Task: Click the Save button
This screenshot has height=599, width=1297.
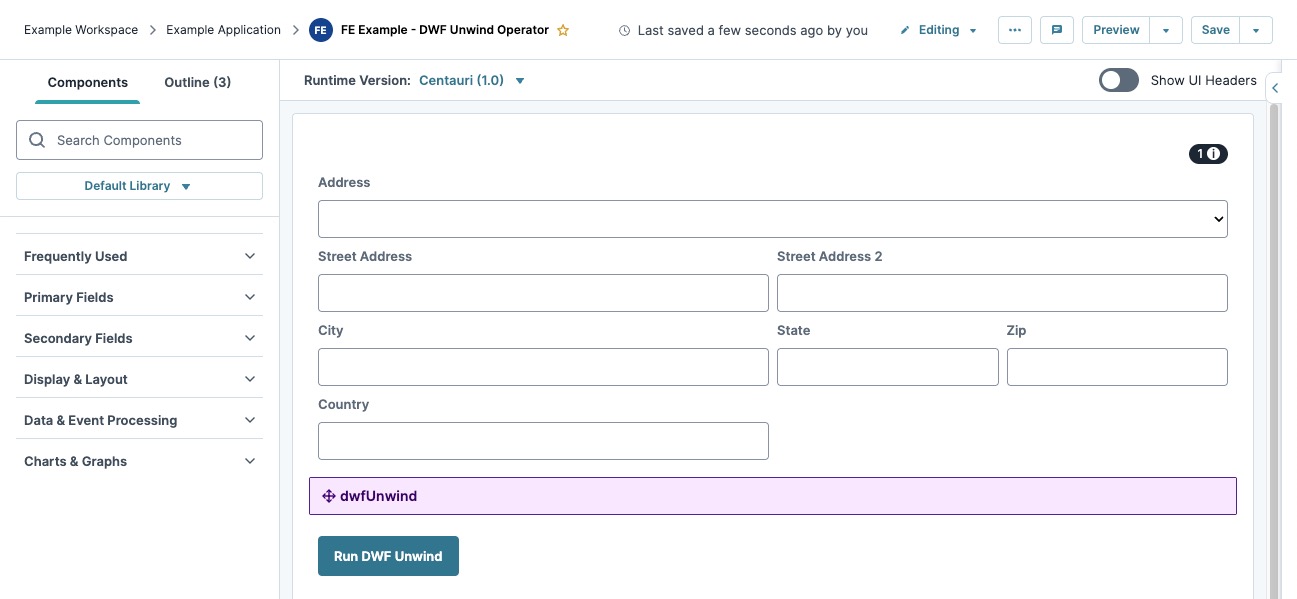Action: click(1216, 30)
